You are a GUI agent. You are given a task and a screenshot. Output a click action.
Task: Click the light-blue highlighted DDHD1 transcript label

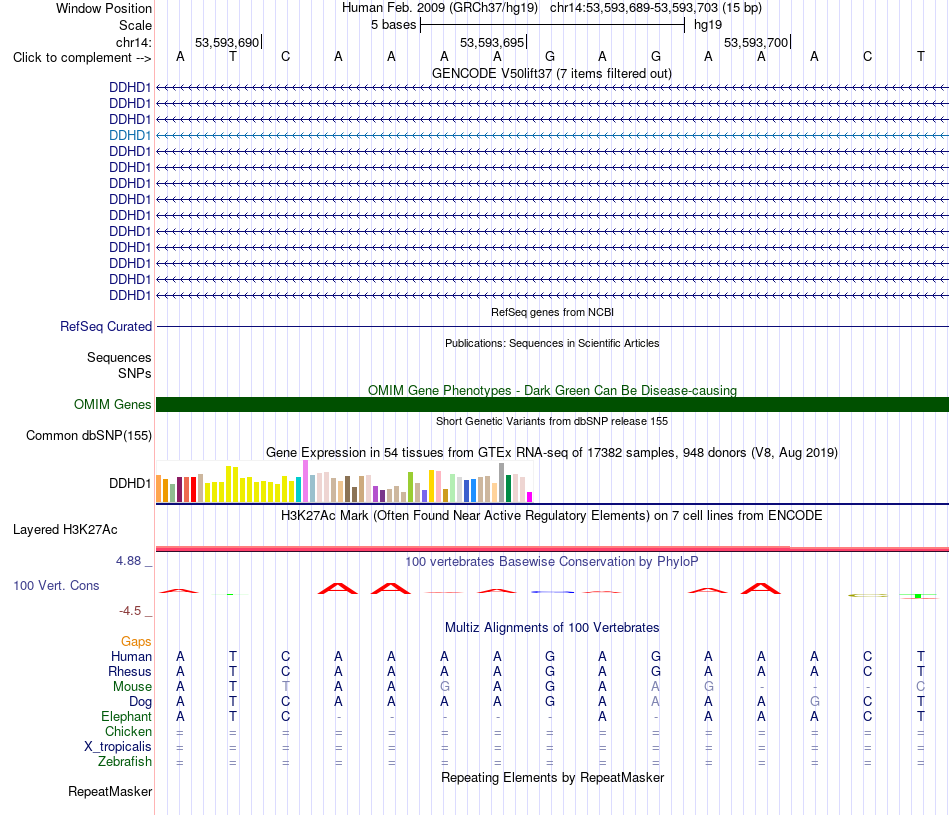130,135
